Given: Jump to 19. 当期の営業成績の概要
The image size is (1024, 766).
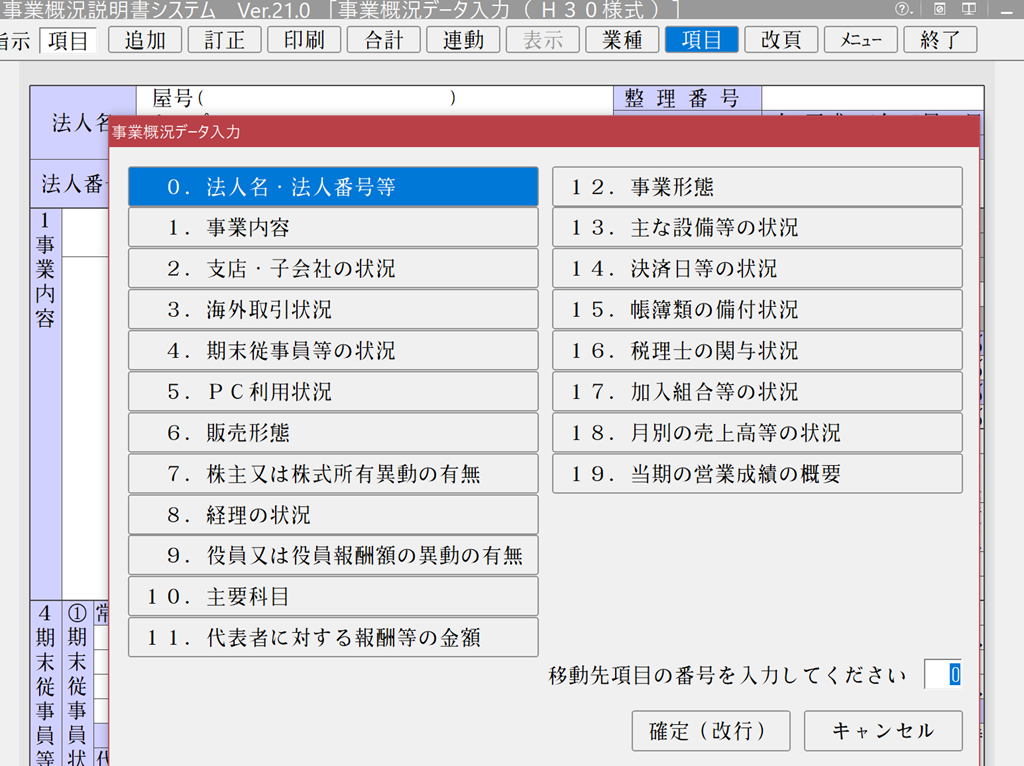Looking at the screenshot, I should [x=757, y=474].
